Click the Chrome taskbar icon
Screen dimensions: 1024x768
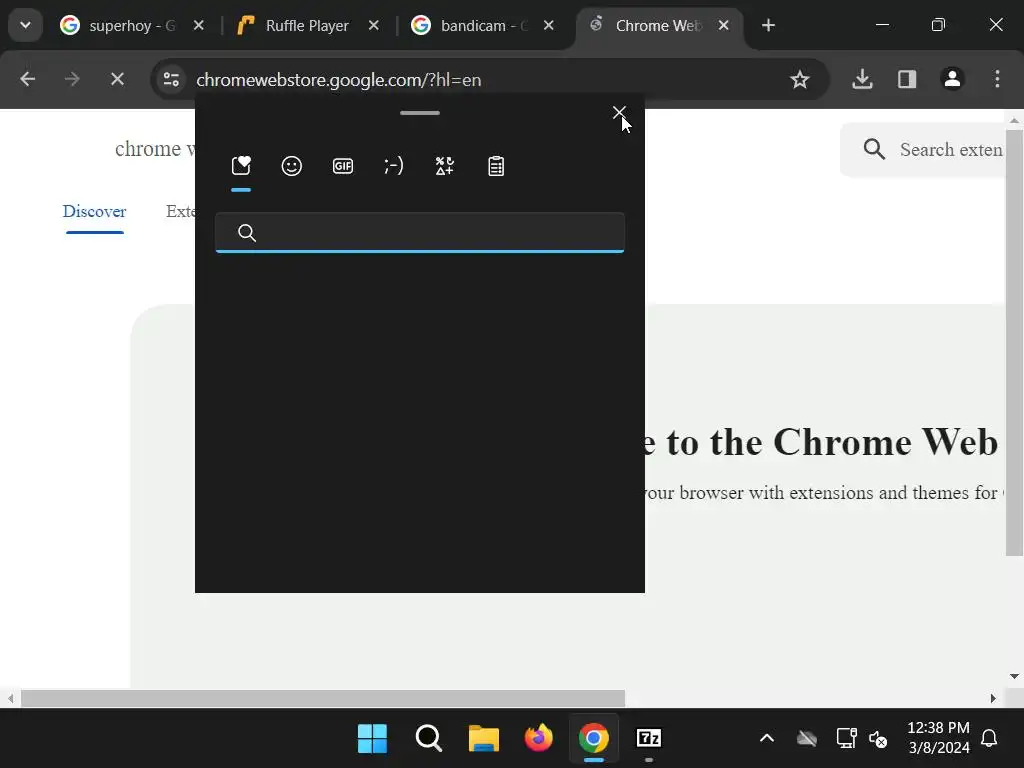click(x=593, y=739)
